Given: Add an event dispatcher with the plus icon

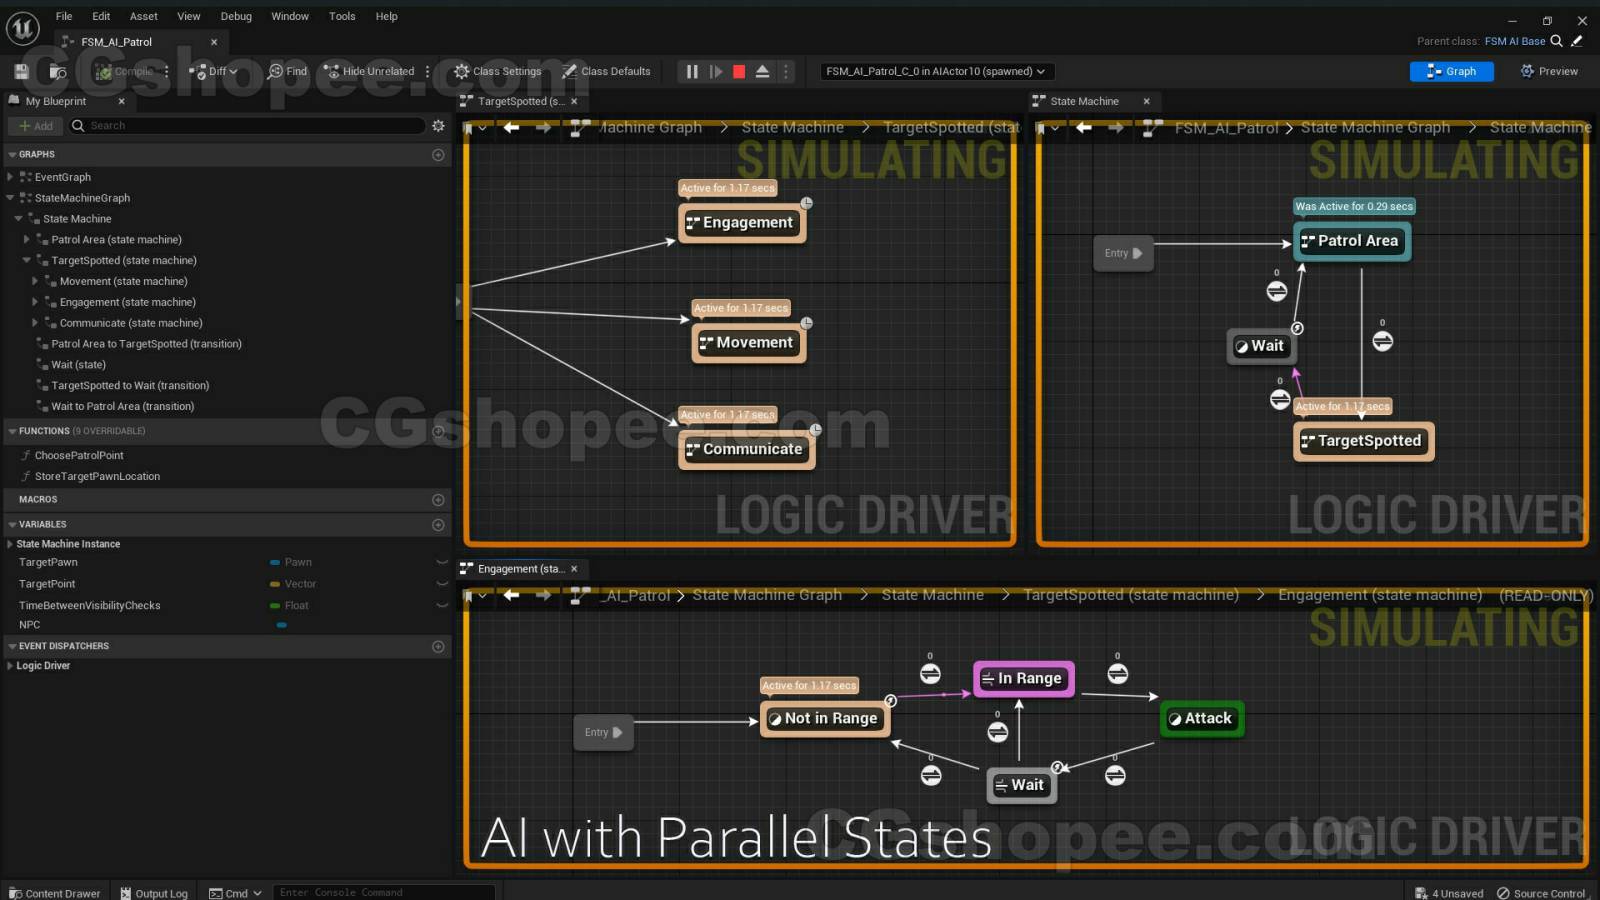Looking at the screenshot, I should 438,646.
